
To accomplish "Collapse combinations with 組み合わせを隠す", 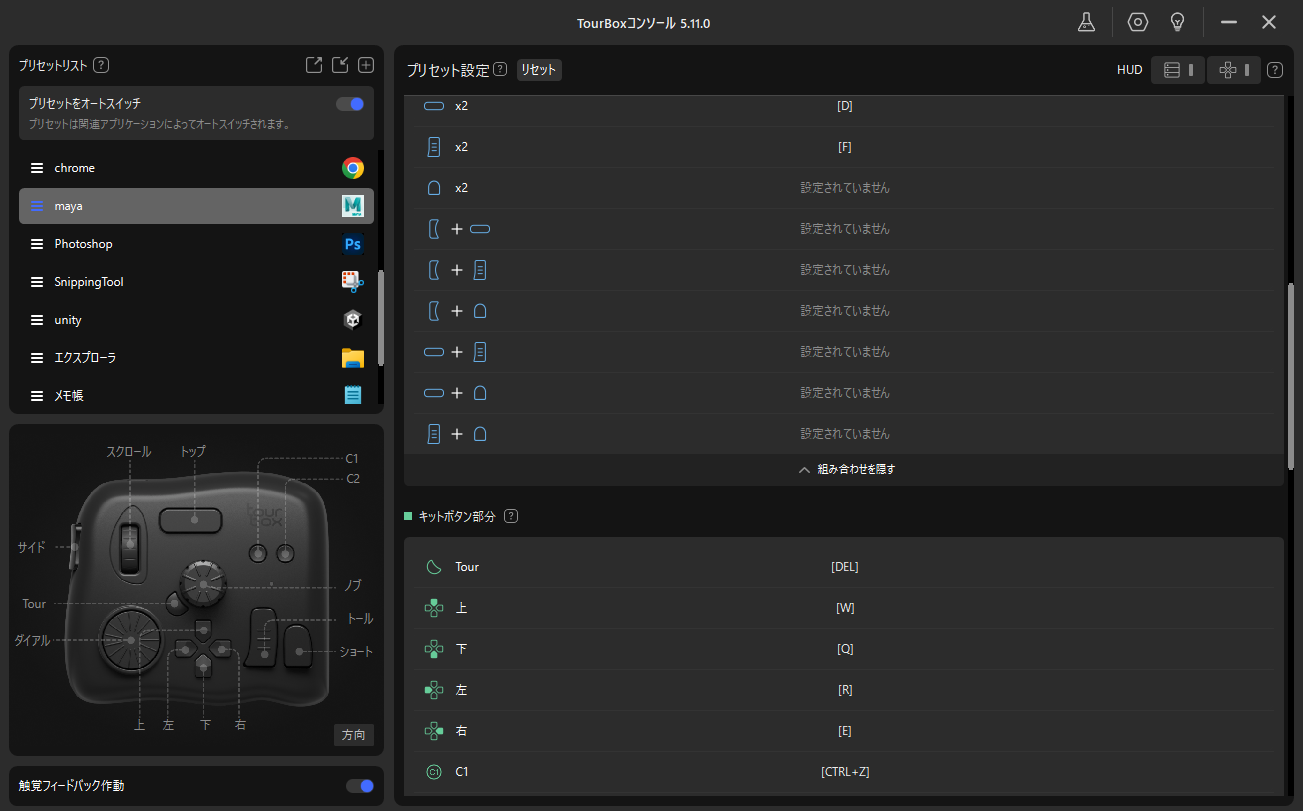I will click(x=845, y=469).
